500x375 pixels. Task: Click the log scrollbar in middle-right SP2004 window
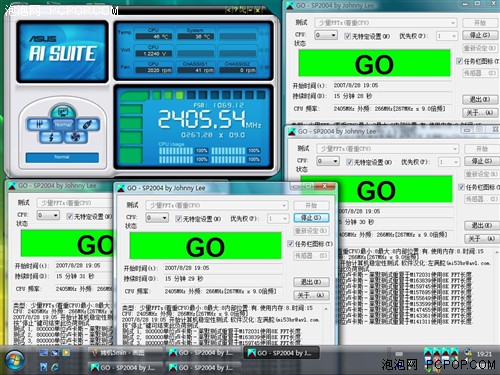pyautogui.click(x=496, y=297)
